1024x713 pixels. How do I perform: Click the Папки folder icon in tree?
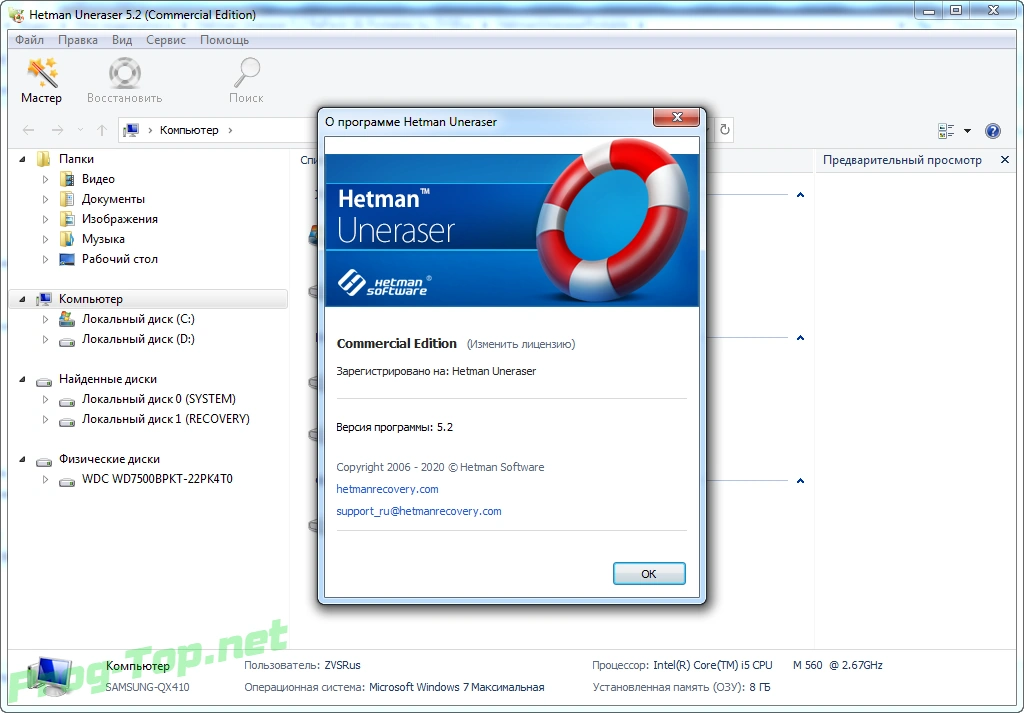[x=44, y=159]
